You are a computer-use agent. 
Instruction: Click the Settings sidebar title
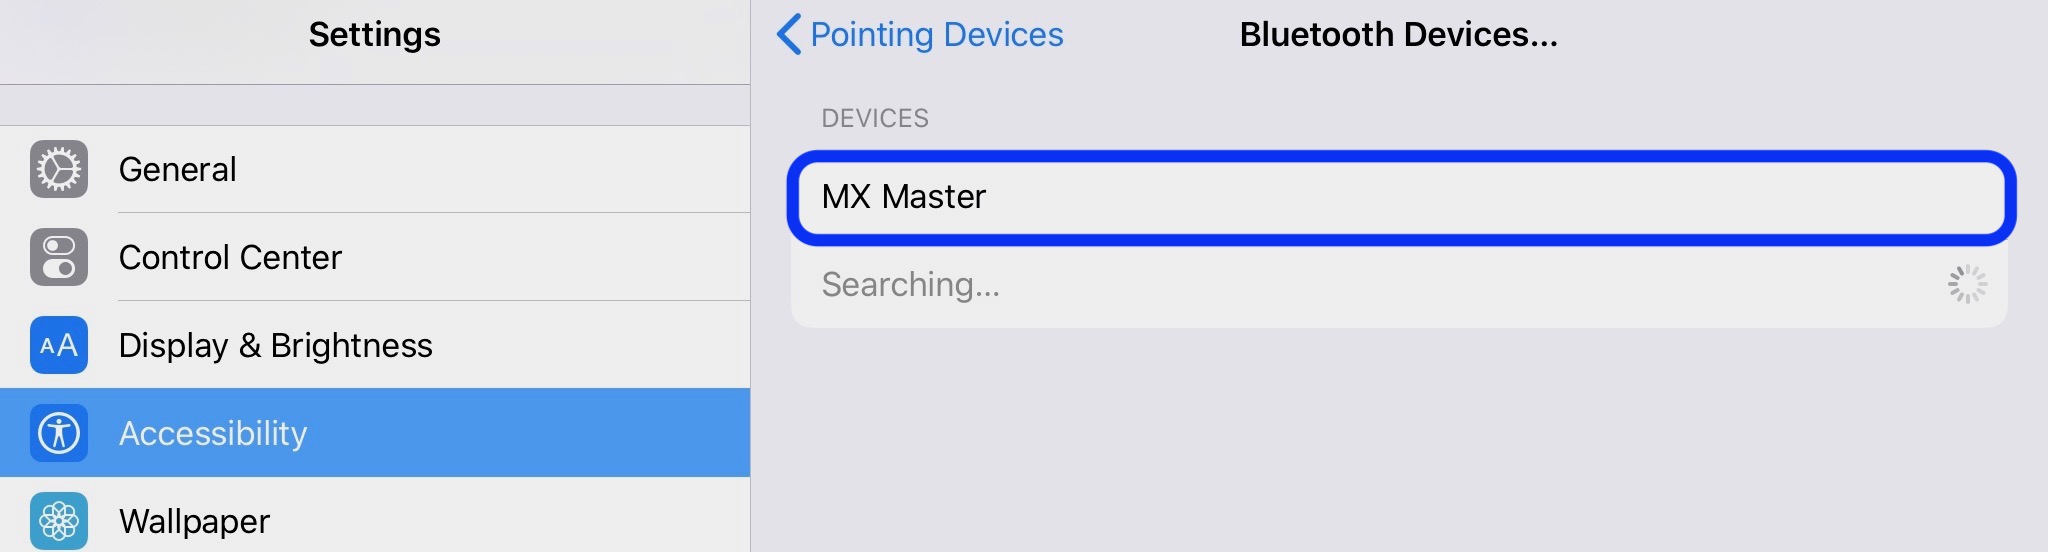tap(375, 34)
